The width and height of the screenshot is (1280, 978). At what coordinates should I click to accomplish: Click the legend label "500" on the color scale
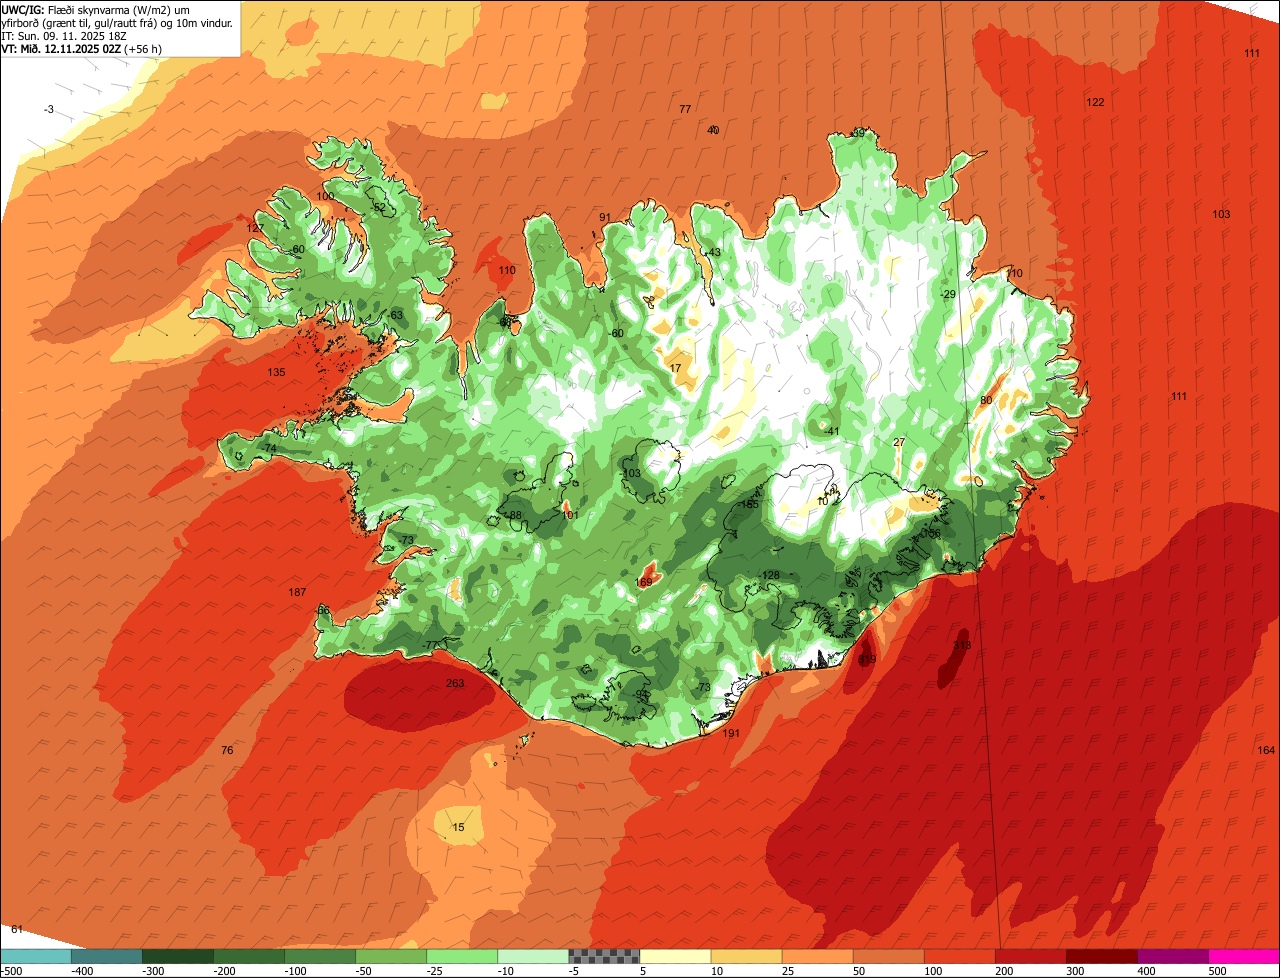[x=1217, y=970]
